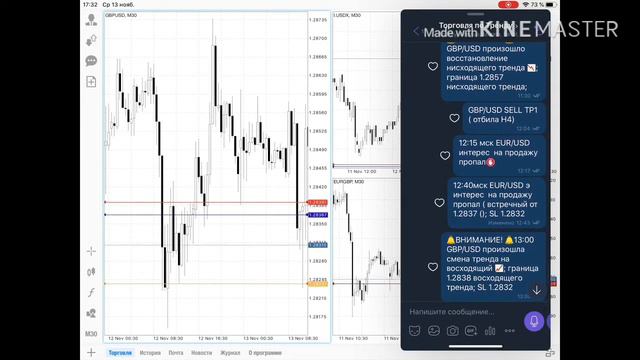Open the 'GBP/USD SELL TP1 ( отбила H4)' message
Screen dimensions: 640x360
click(504, 118)
